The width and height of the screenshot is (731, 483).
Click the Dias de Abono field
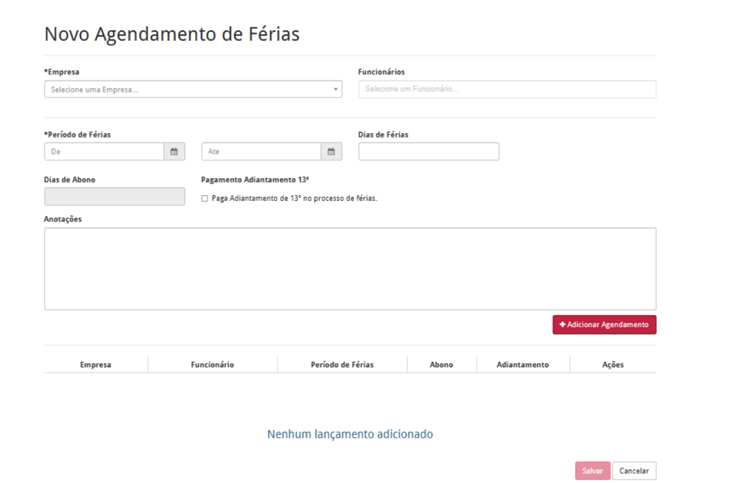pyautogui.click(x=114, y=197)
